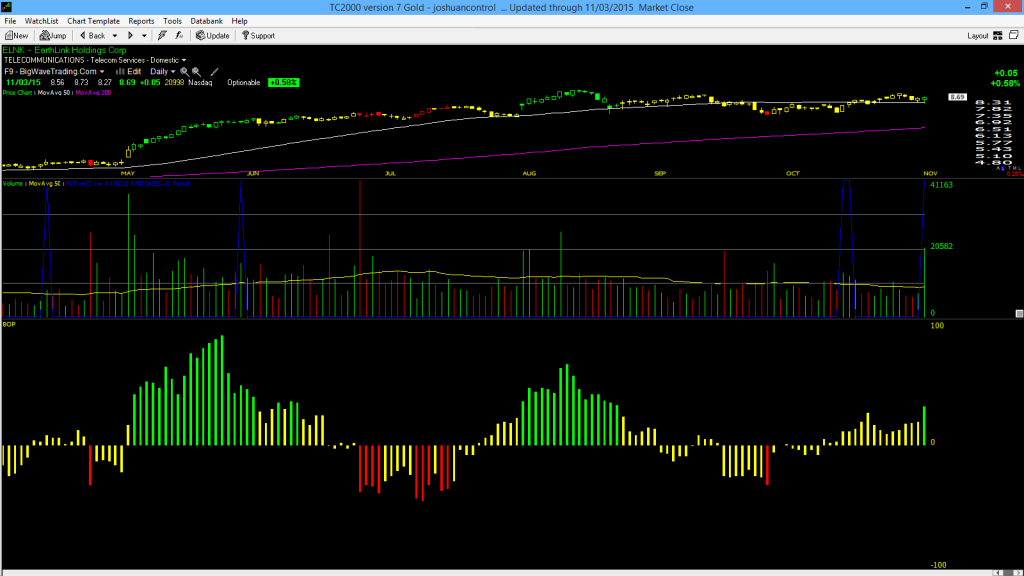The height and width of the screenshot is (576, 1024).
Task: Click the BOP indicator label
Action: click(9, 324)
